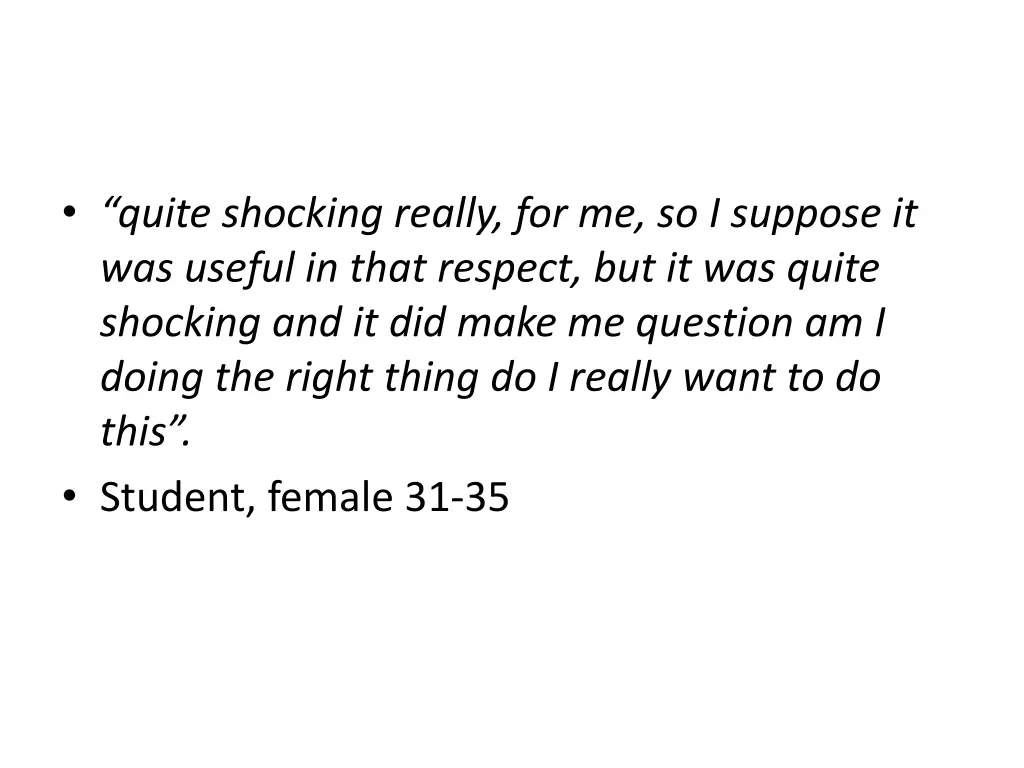Image resolution: width=1024 pixels, height=768 pixels.
Task: Click the first bullet point marker
Action: pyautogui.click(x=69, y=212)
